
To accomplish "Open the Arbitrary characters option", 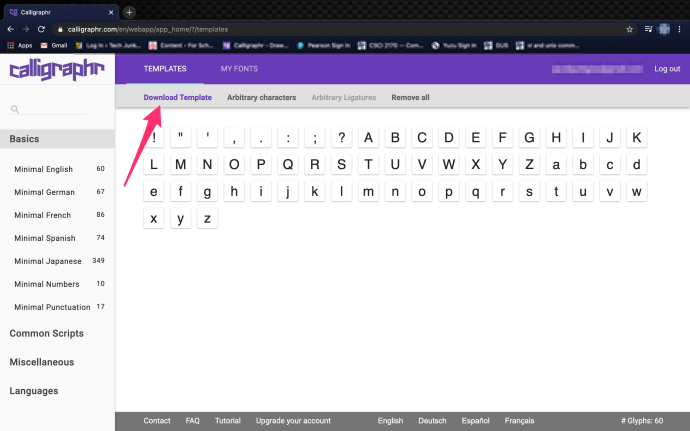I will pyautogui.click(x=261, y=98).
